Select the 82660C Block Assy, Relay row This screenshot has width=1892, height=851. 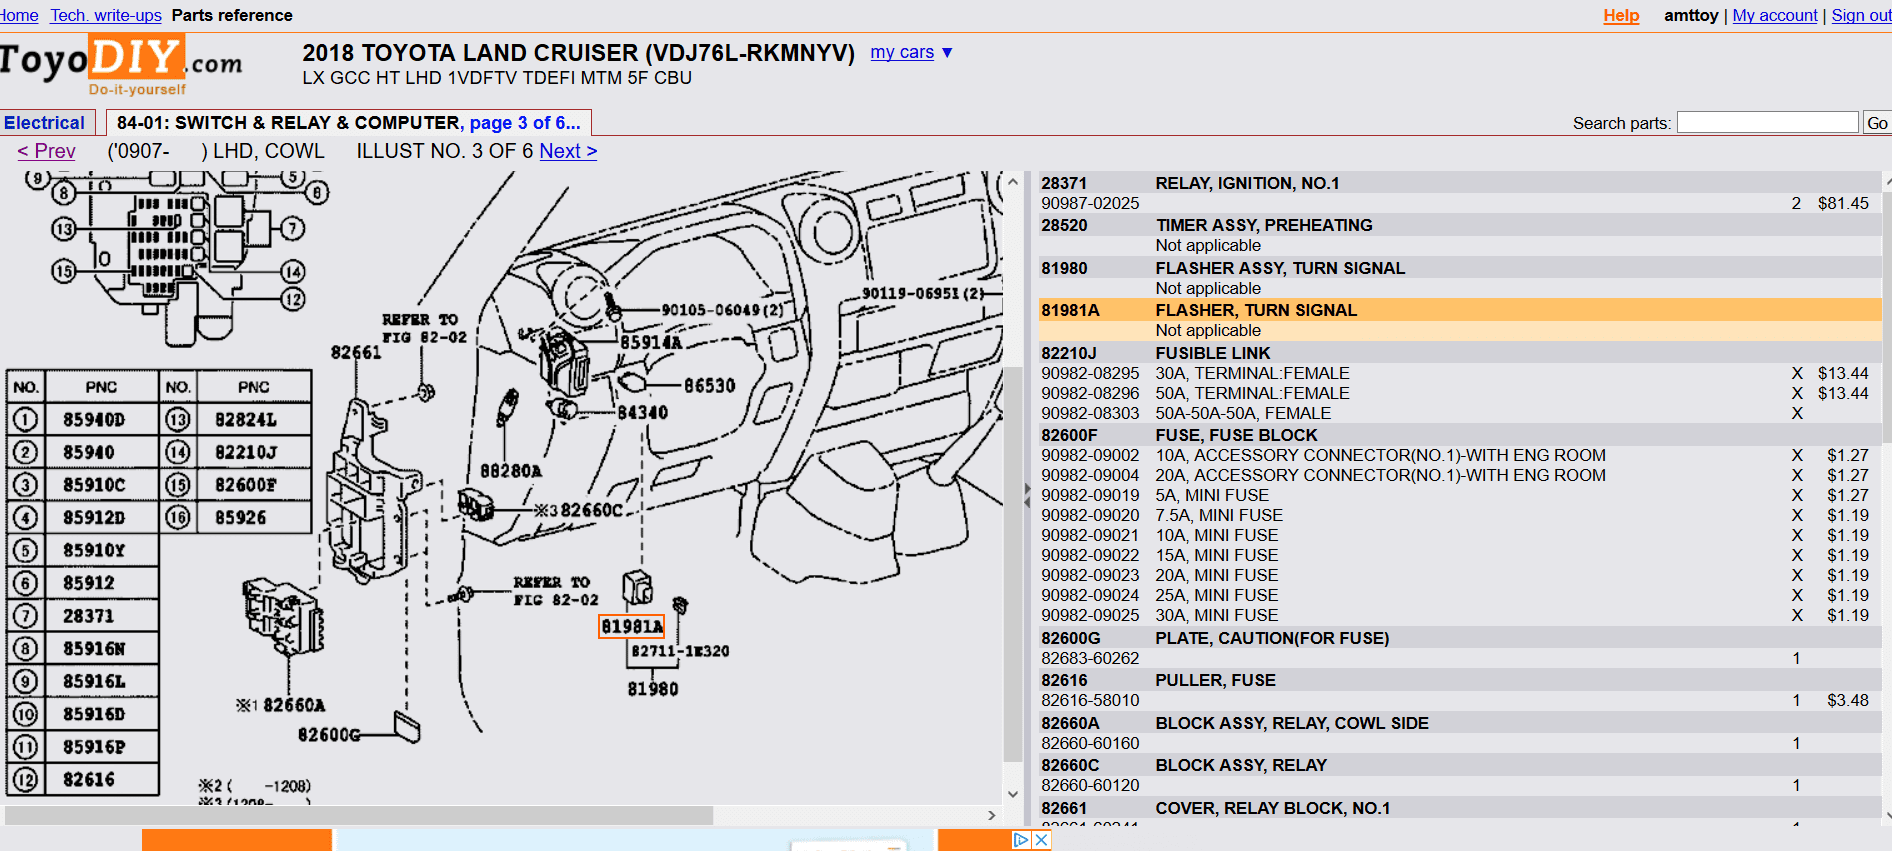click(1460, 765)
